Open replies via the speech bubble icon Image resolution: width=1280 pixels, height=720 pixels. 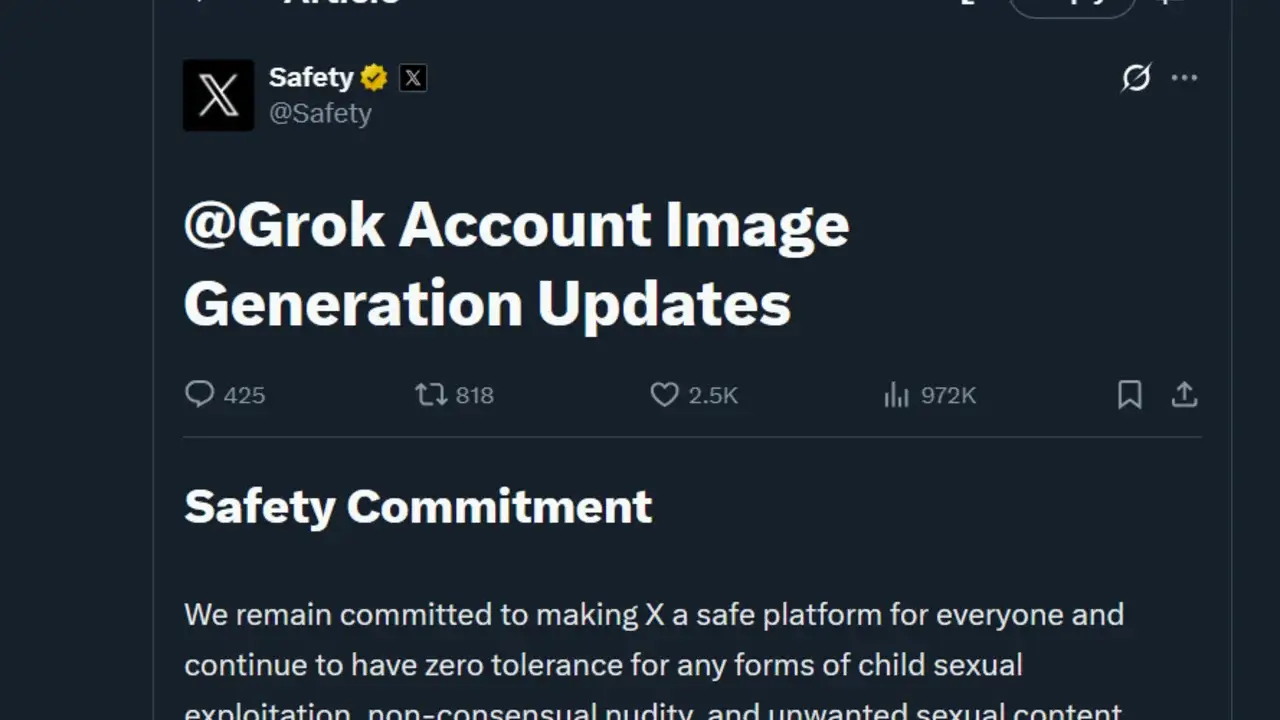click(x=200, y=395)
